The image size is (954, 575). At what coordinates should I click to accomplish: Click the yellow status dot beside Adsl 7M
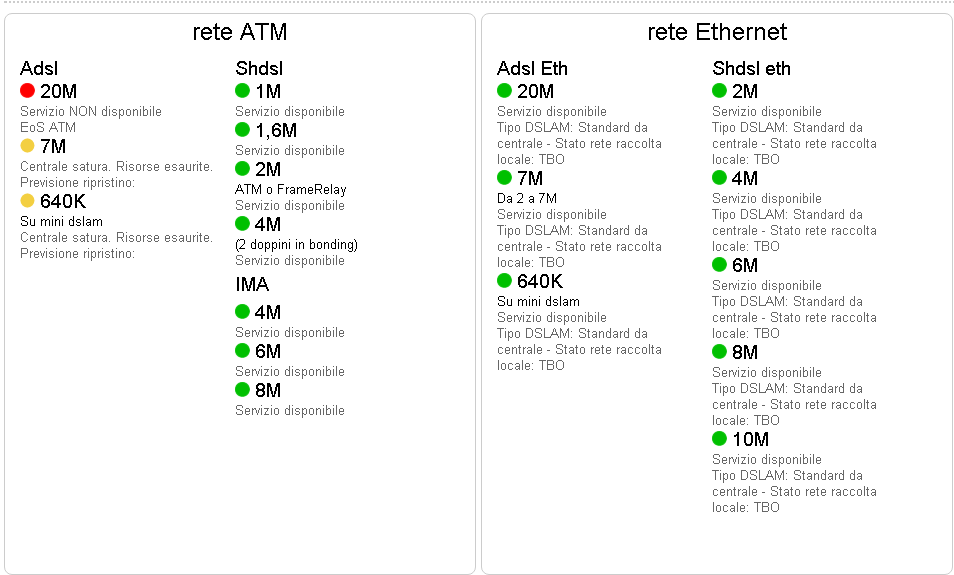coord(27,145)
